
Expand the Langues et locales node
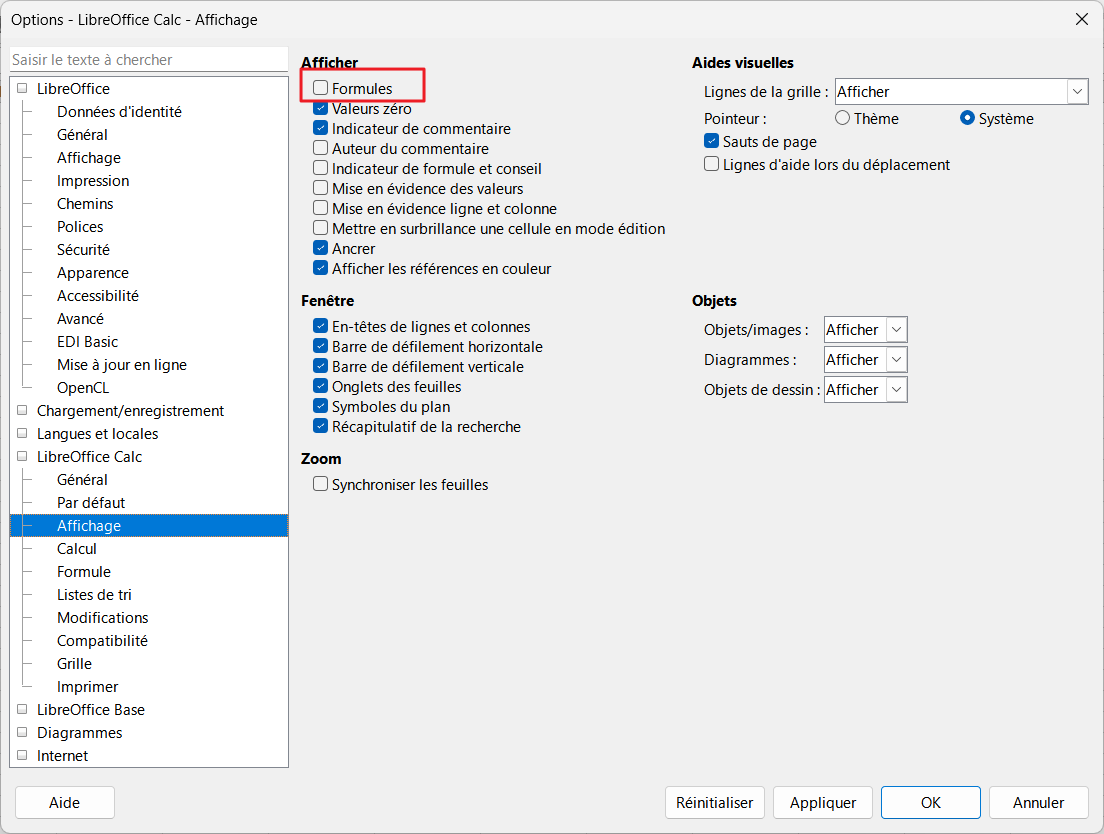coord(22,434)
